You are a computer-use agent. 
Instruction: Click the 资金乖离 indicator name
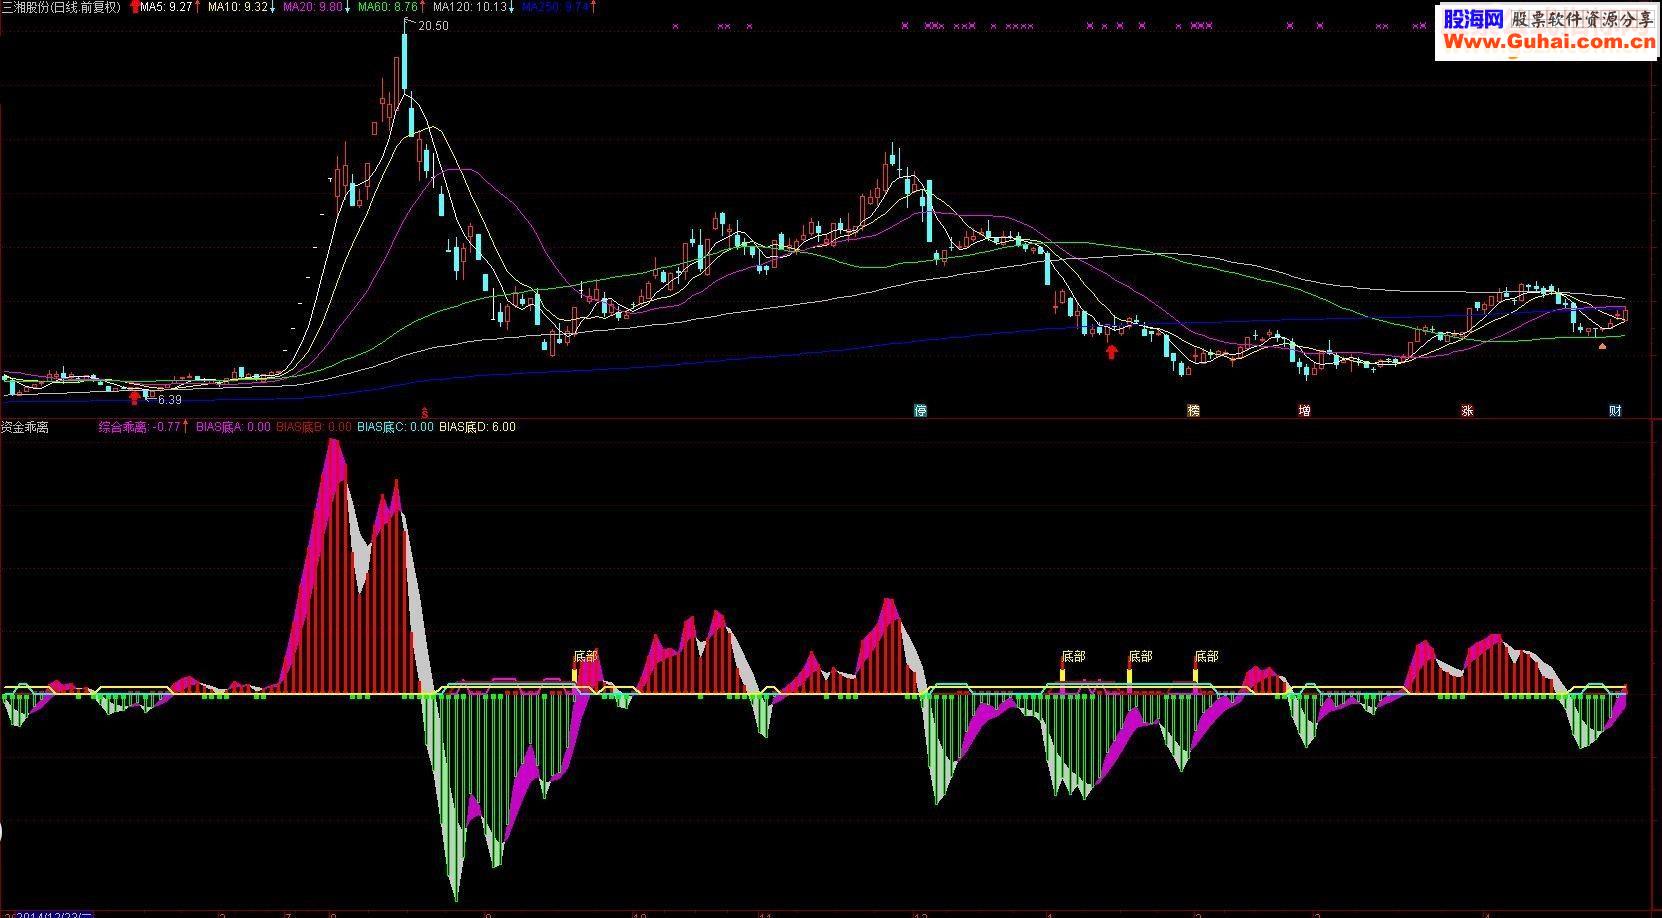25,427
